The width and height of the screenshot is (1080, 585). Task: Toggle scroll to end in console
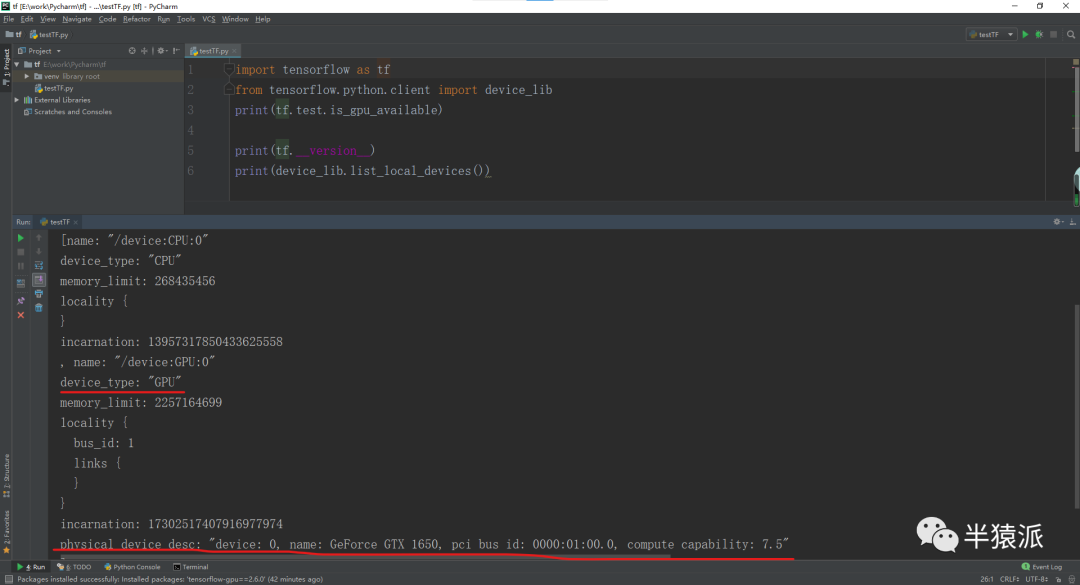click(x=39, y=280)
